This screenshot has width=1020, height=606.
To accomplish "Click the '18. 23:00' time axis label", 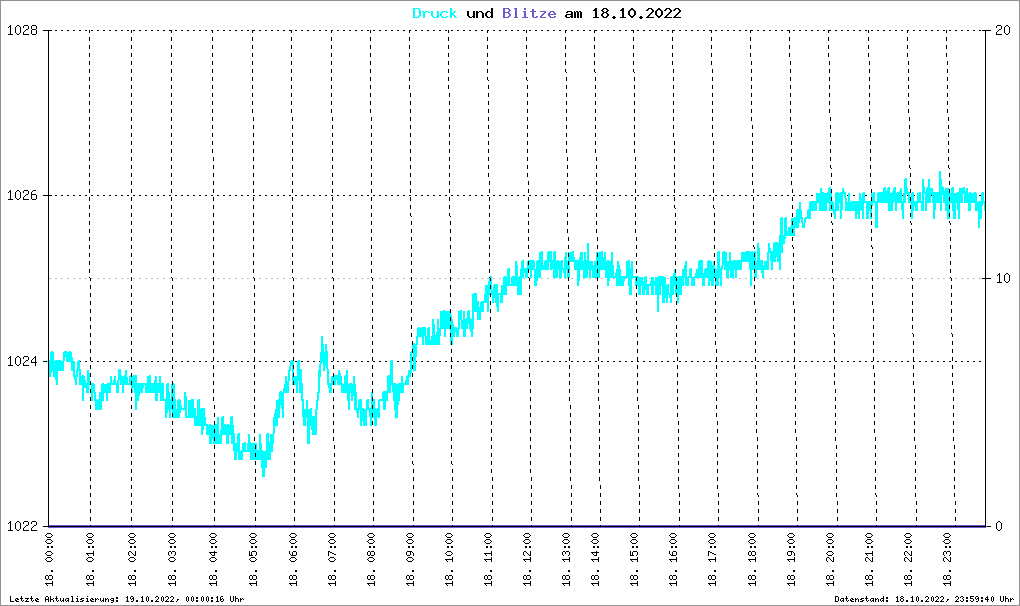I will point(948,559).
